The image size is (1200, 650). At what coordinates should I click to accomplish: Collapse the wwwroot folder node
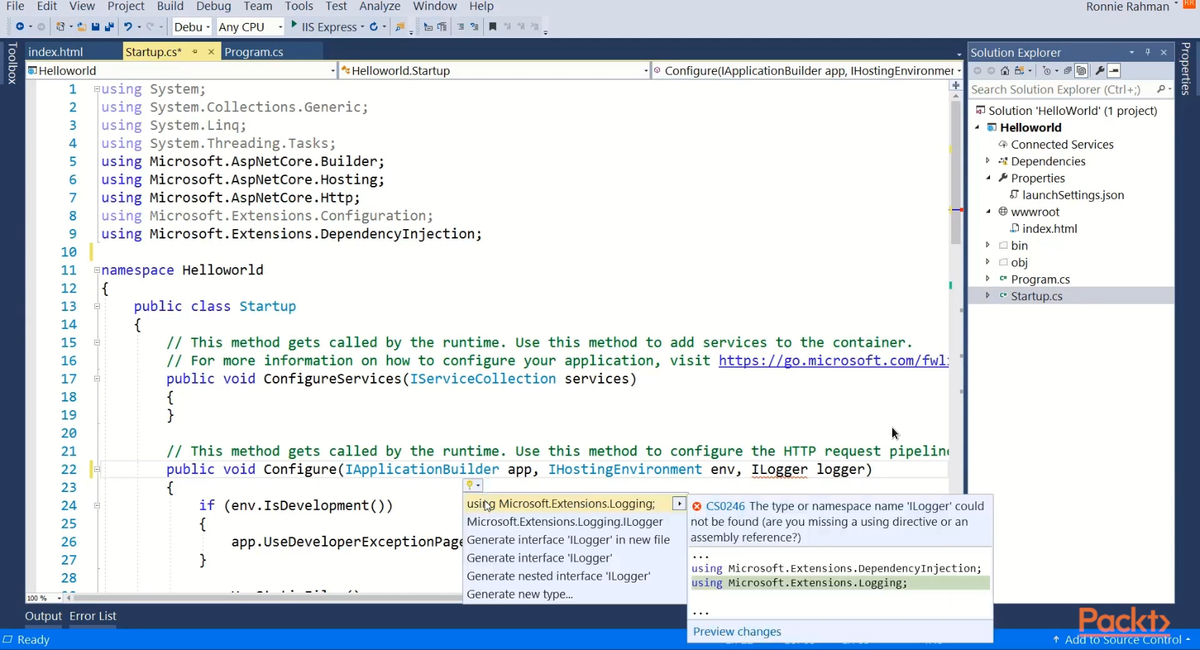tap(988, 212)
